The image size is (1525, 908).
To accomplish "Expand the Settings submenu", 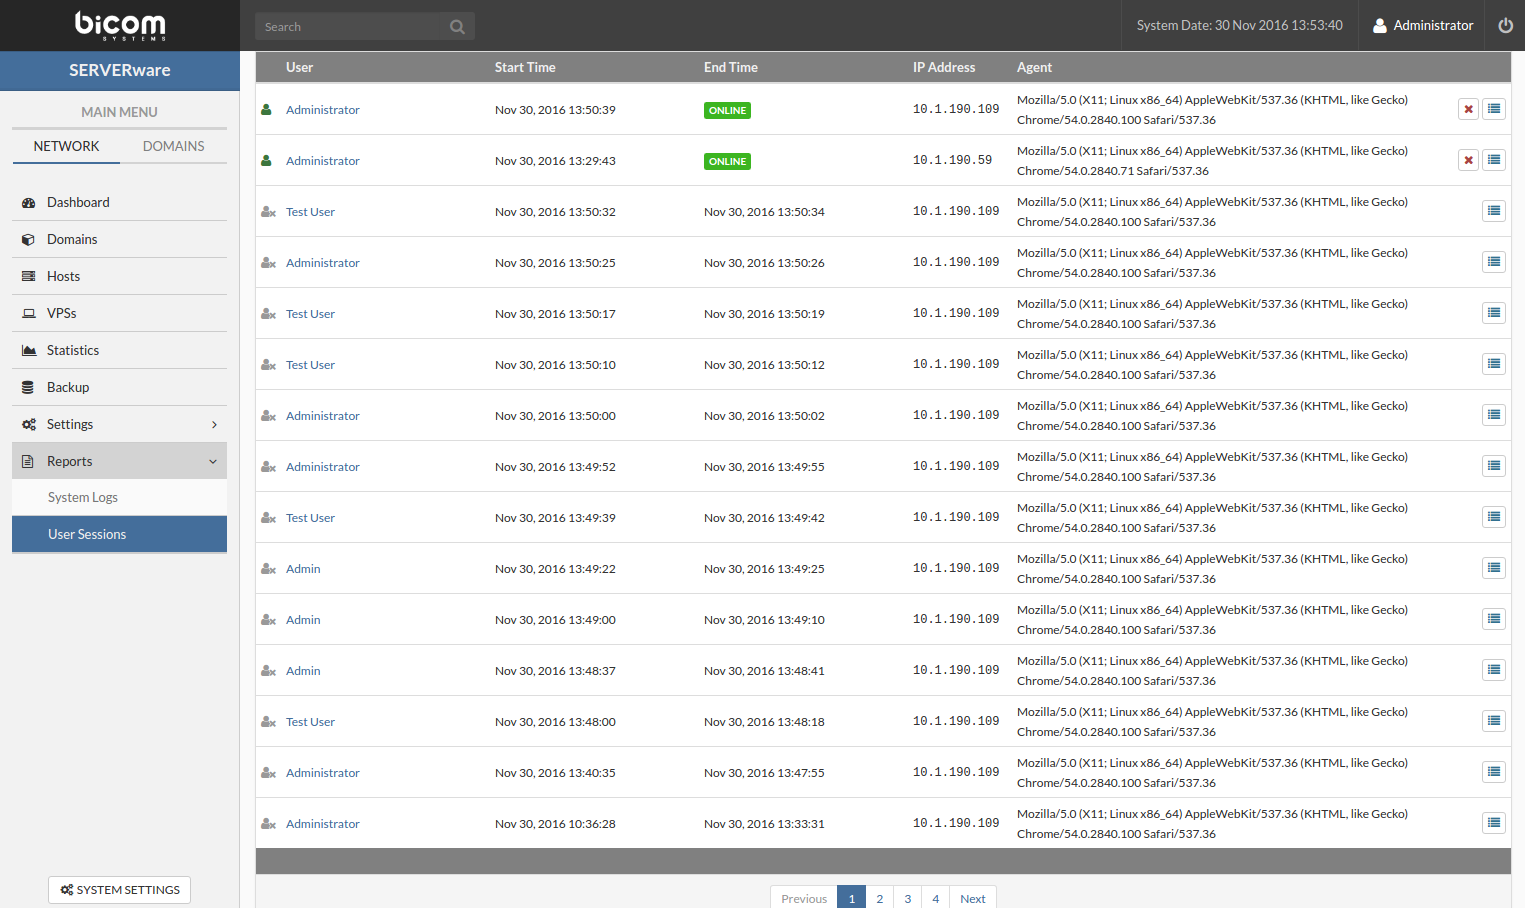I will point(214,425).
